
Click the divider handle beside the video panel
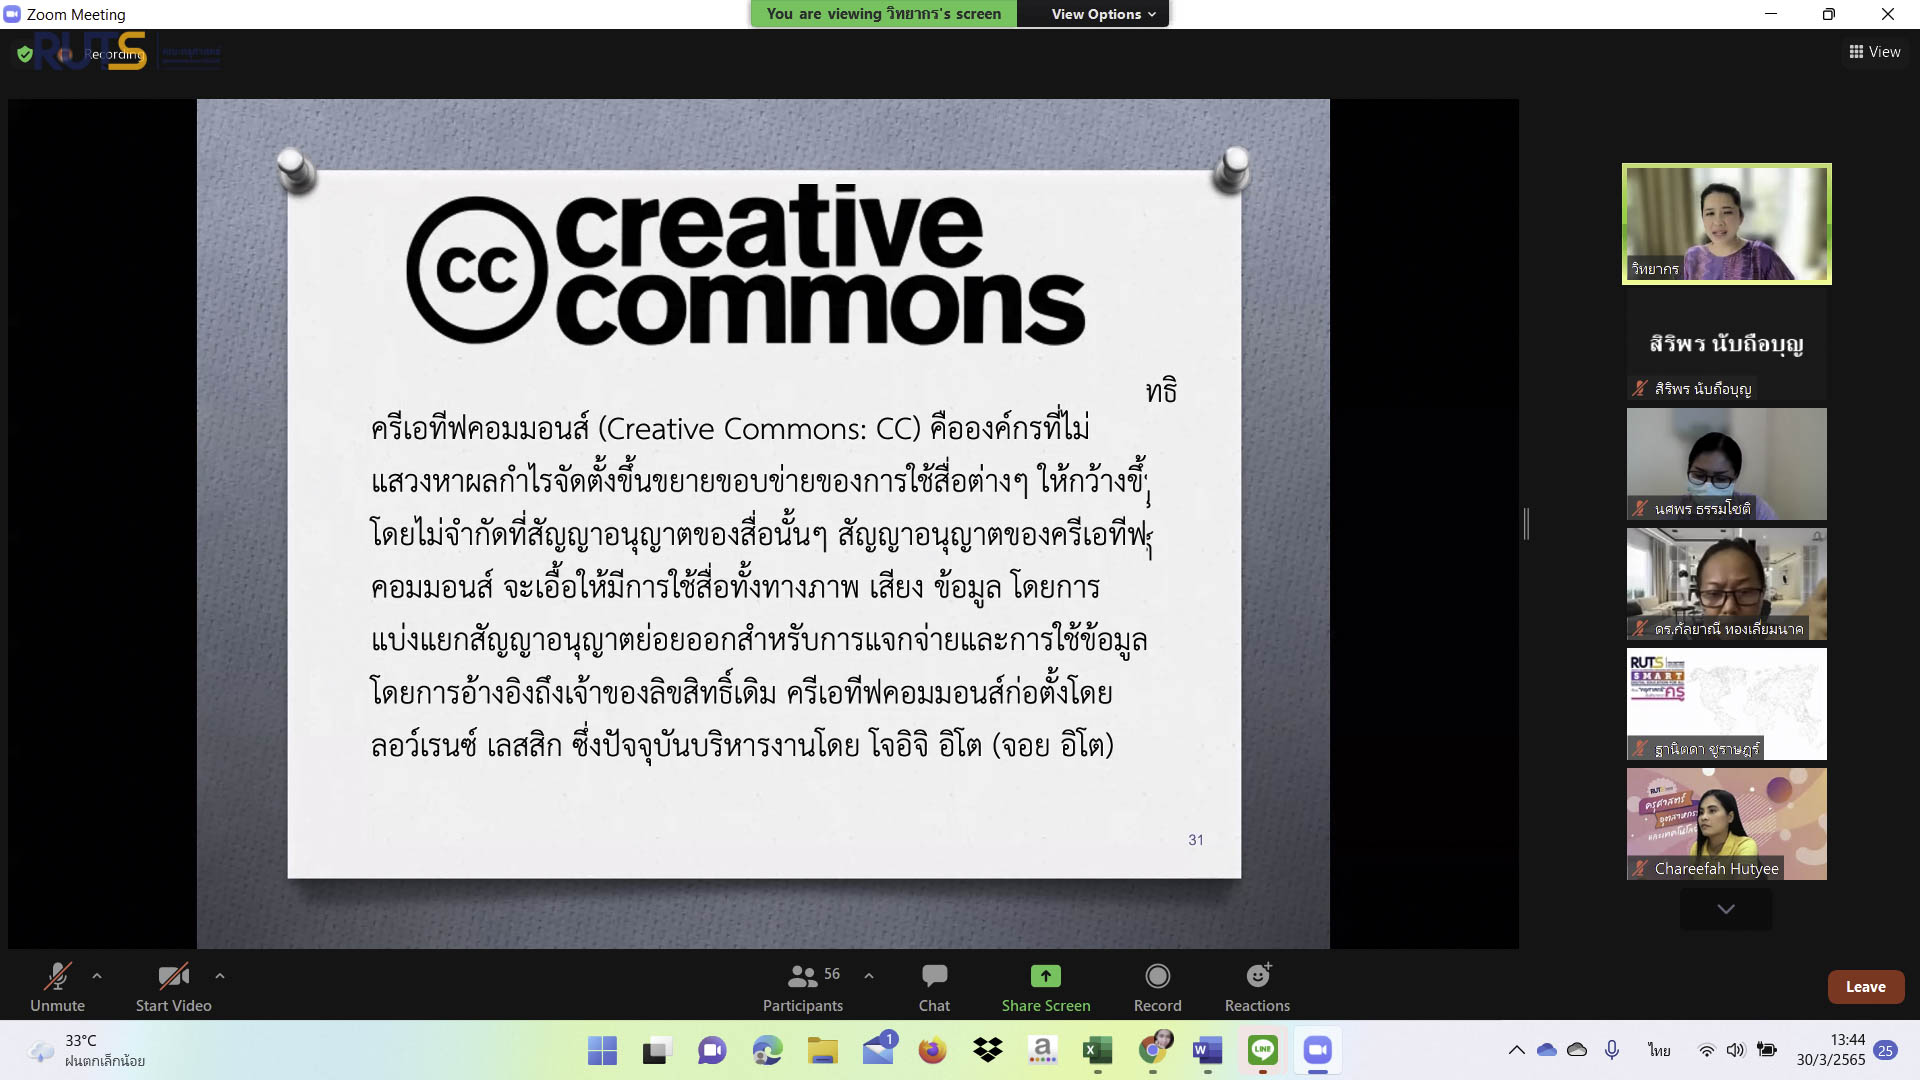[1526, 523]
